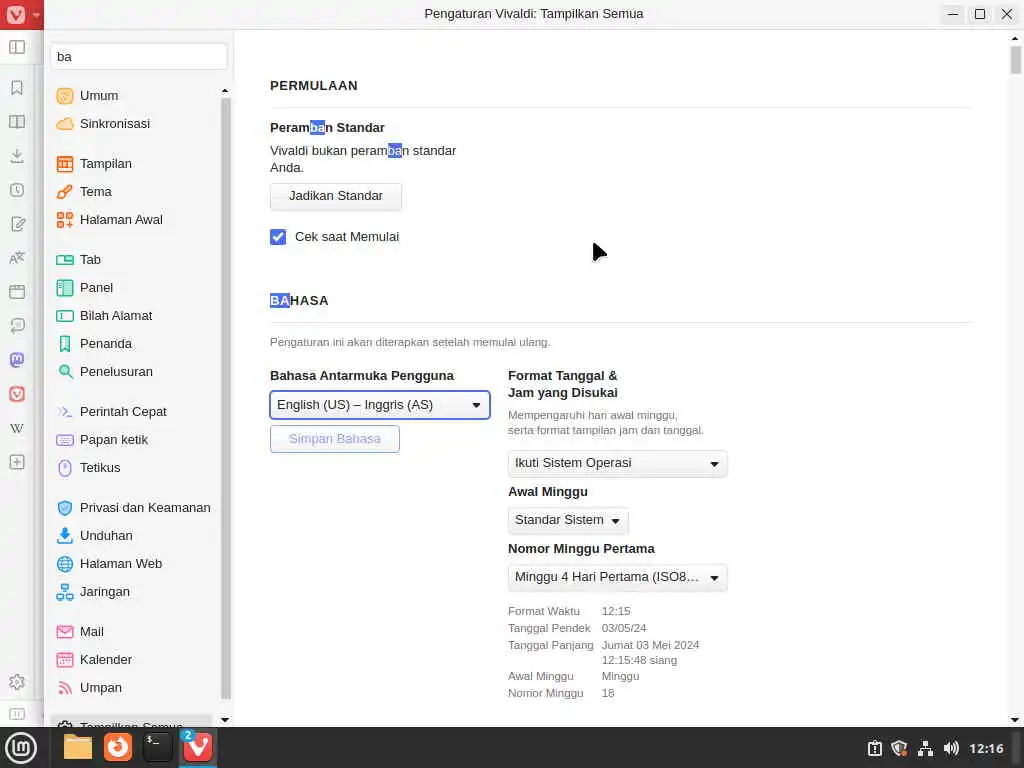Open the Reading List panel icon
The image size is (1024, 768).
pos(17,121)
